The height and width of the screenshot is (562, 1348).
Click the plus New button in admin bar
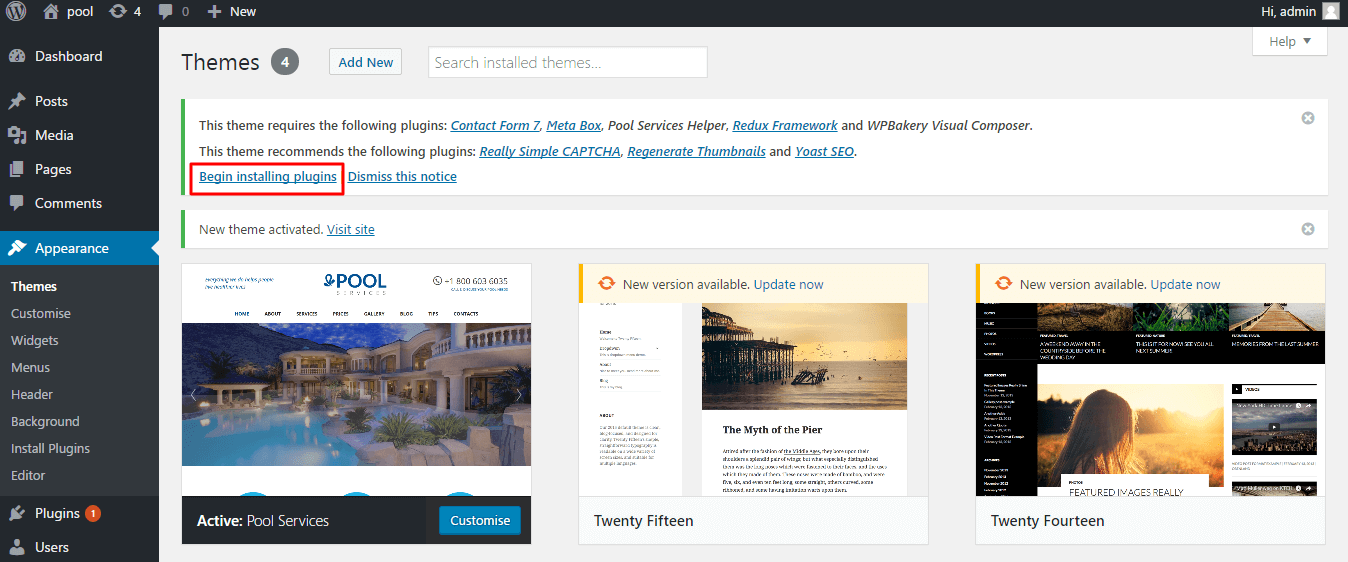(231, 11)
